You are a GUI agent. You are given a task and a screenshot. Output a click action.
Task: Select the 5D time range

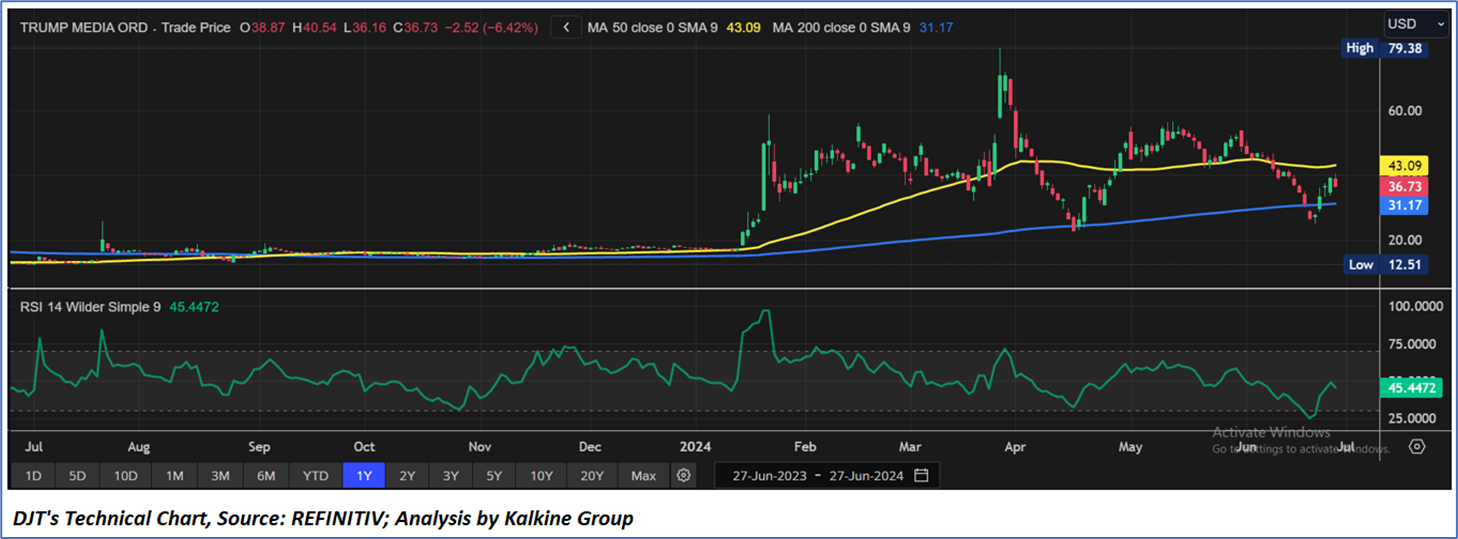click(x=78, y=475)
